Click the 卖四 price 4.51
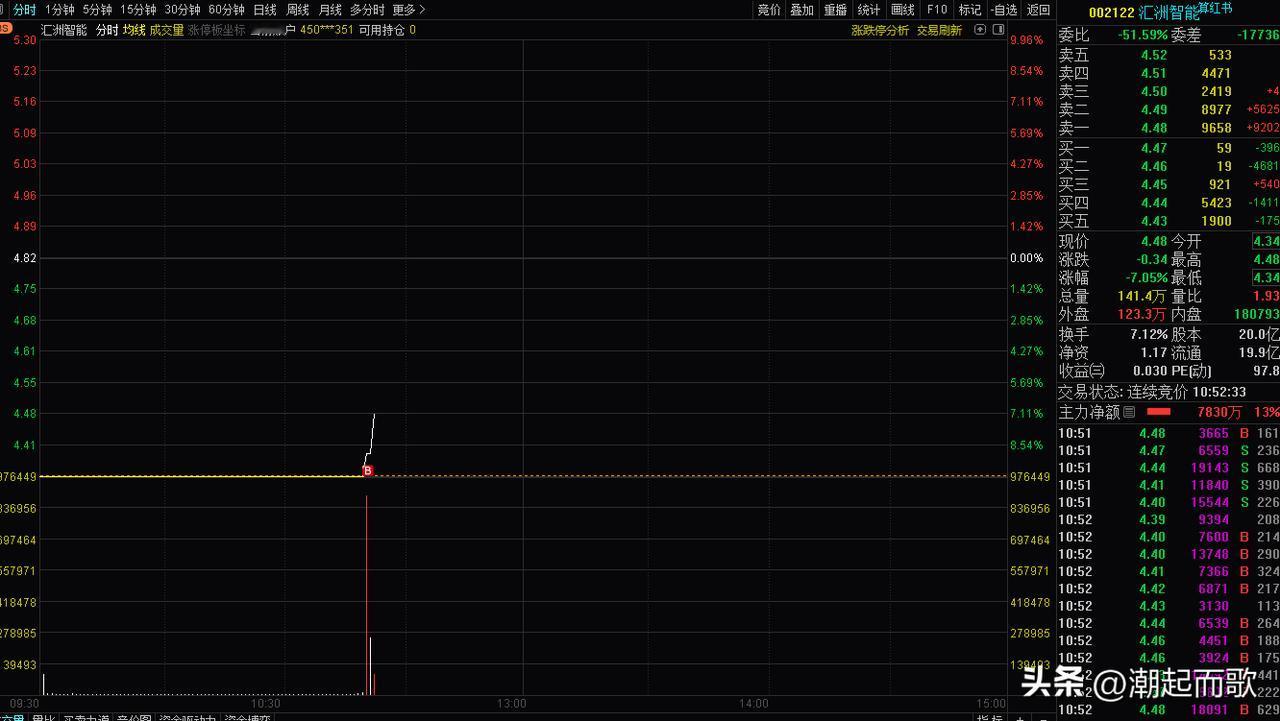Viewport: 1280px width, 721px height. point(1153,73)
